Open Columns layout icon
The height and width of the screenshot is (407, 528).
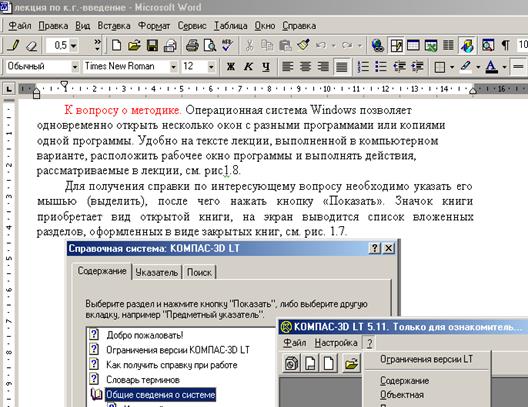click(x=448, y=45)
